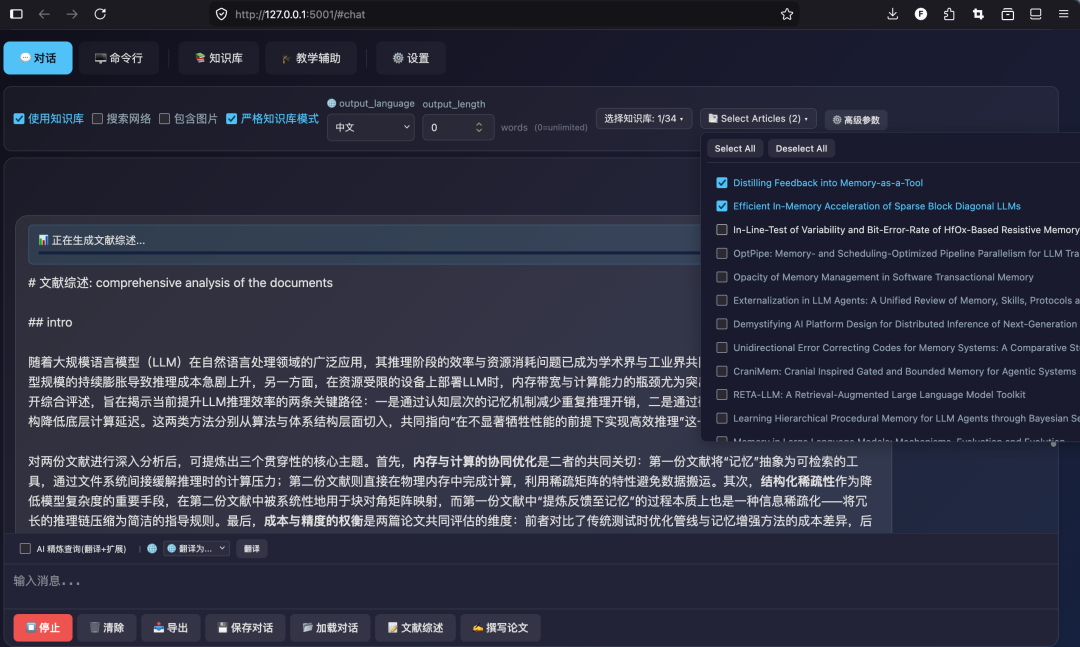
Task: Check Demystifying AI Platform Design article
Action: pyautogui.click(x=722, y=324)
